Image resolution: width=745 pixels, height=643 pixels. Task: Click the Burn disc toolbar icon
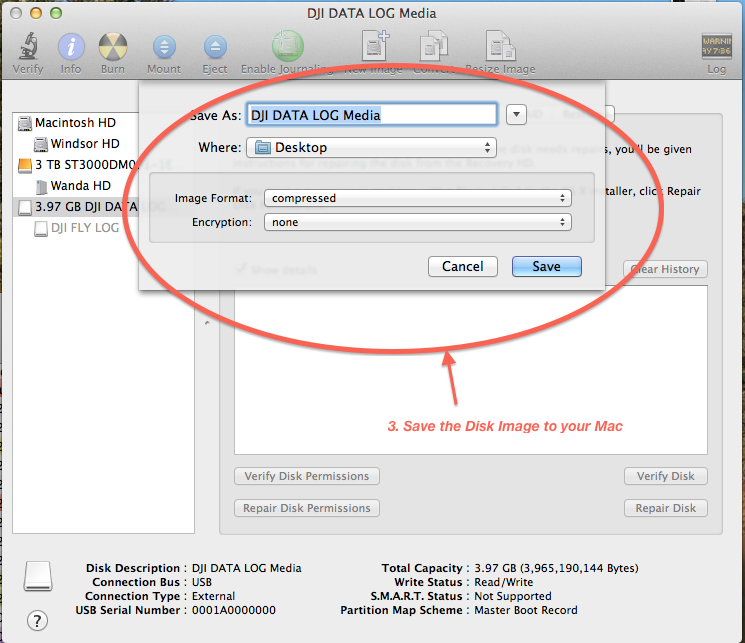[113, 47]
